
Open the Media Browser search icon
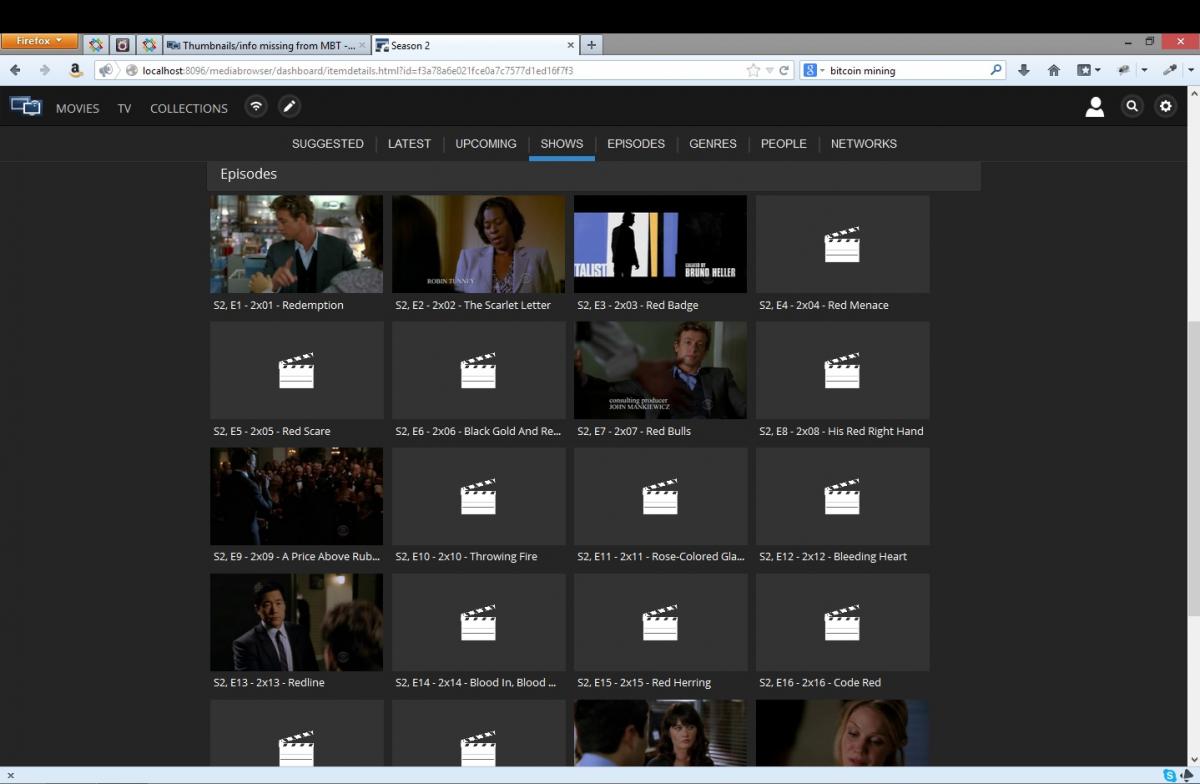tap(1132, 106)
